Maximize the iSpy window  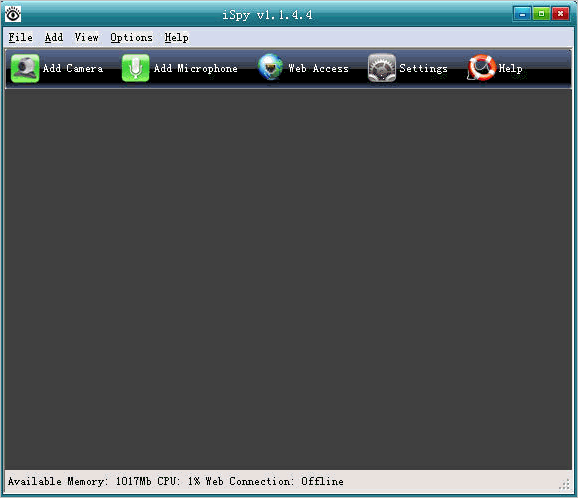coord(541,14)
